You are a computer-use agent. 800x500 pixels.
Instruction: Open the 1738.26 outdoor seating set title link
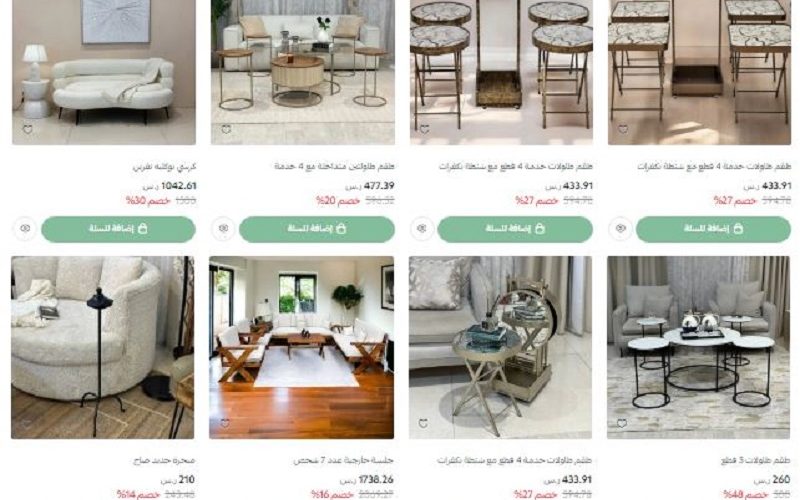tap(343, 461)
